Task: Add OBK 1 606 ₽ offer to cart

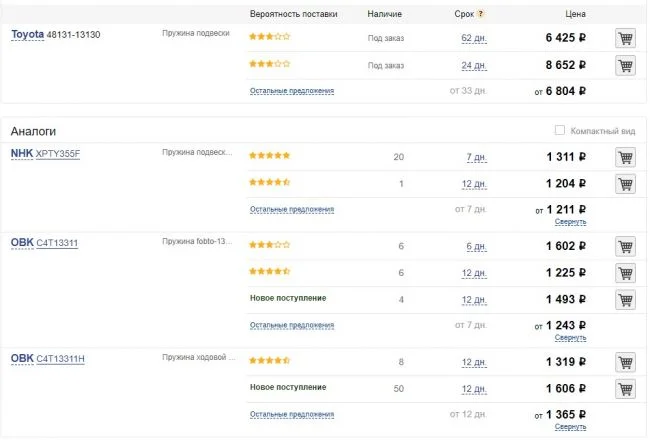Action: [625, 389]
